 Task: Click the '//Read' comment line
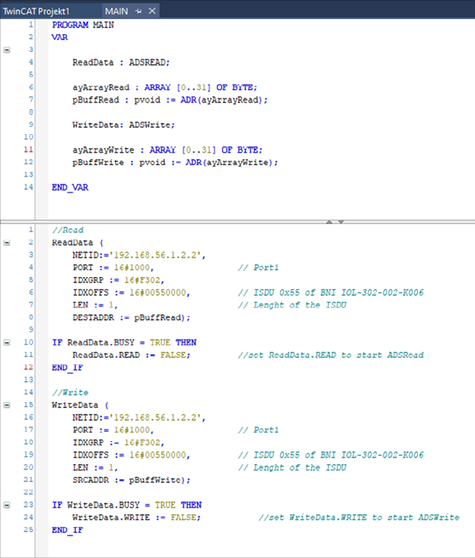coord(68,230)
